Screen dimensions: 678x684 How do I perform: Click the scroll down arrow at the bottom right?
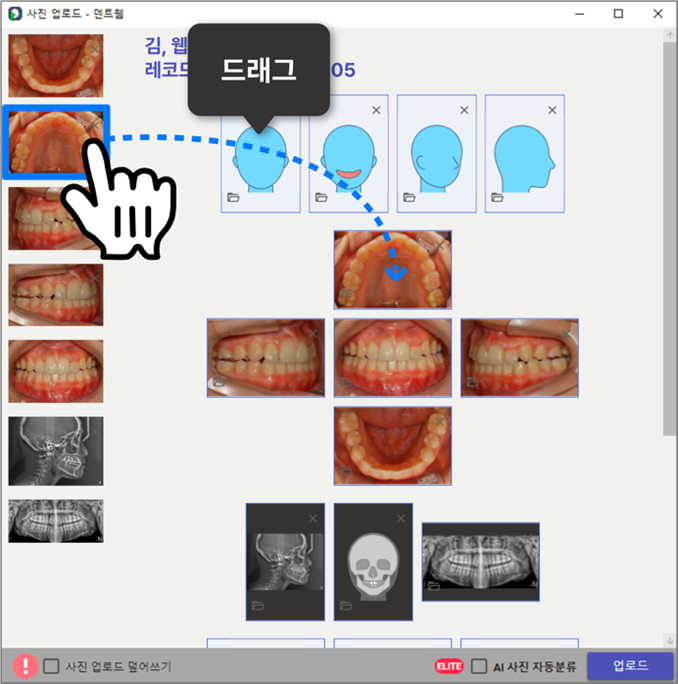(669, 639)
